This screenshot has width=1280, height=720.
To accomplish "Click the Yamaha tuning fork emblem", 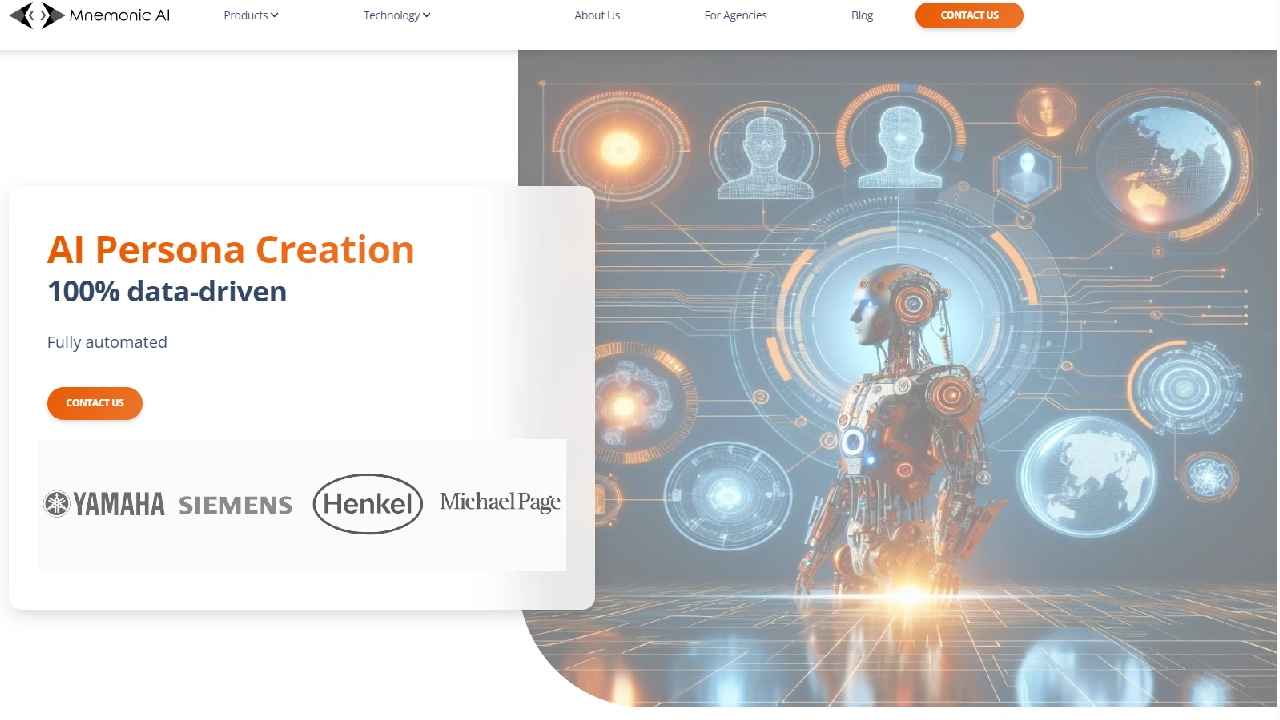I will pos(56,504).
